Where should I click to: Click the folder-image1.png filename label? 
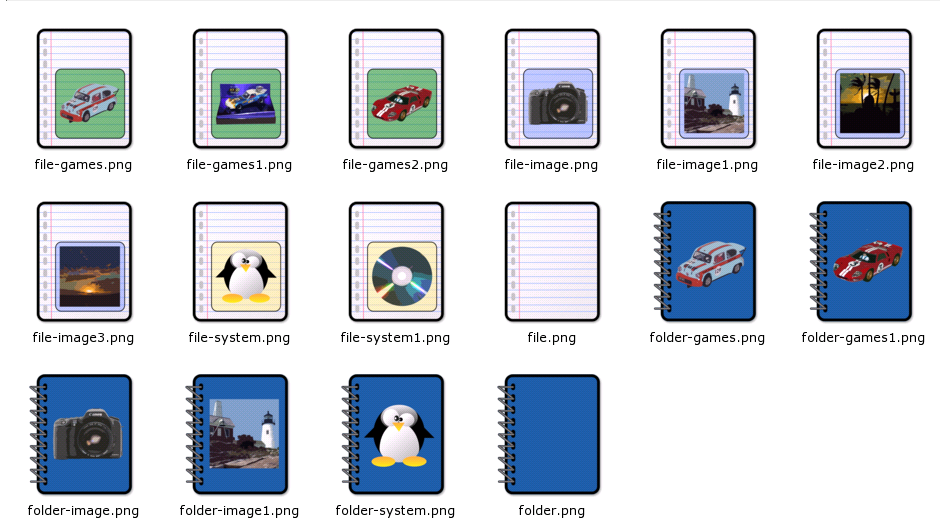(239, 511)
